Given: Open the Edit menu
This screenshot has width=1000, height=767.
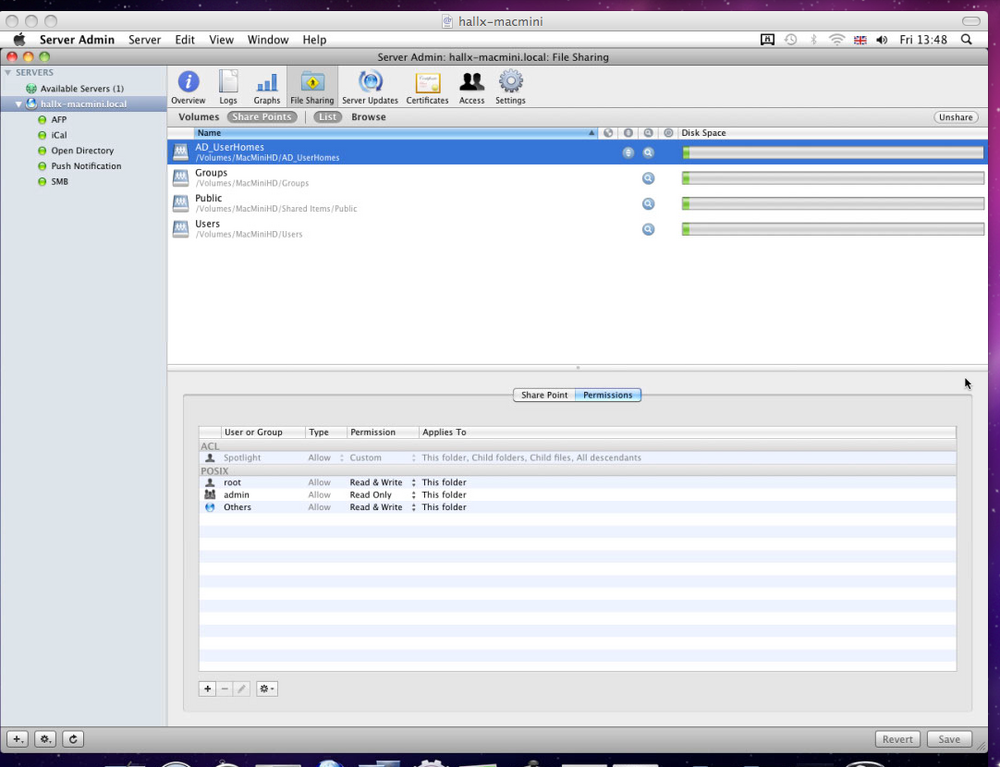Looking at the screenshot, I should click(x=185, y=40).
